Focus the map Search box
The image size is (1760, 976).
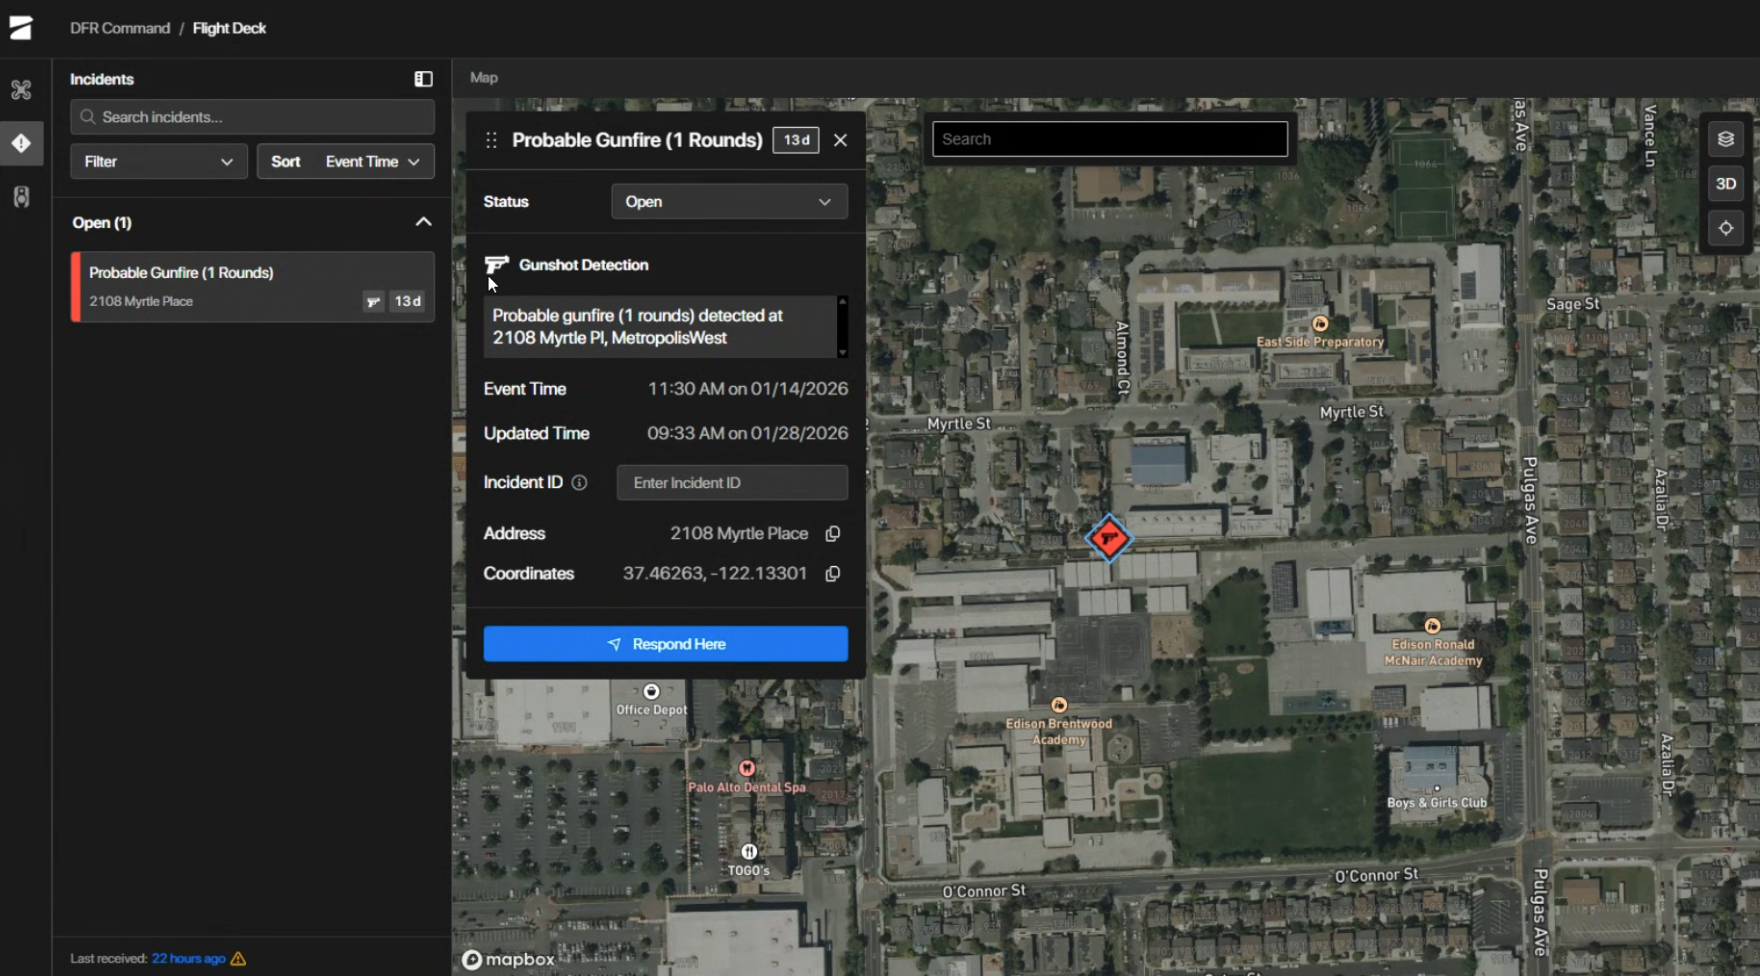point(1110,139)
